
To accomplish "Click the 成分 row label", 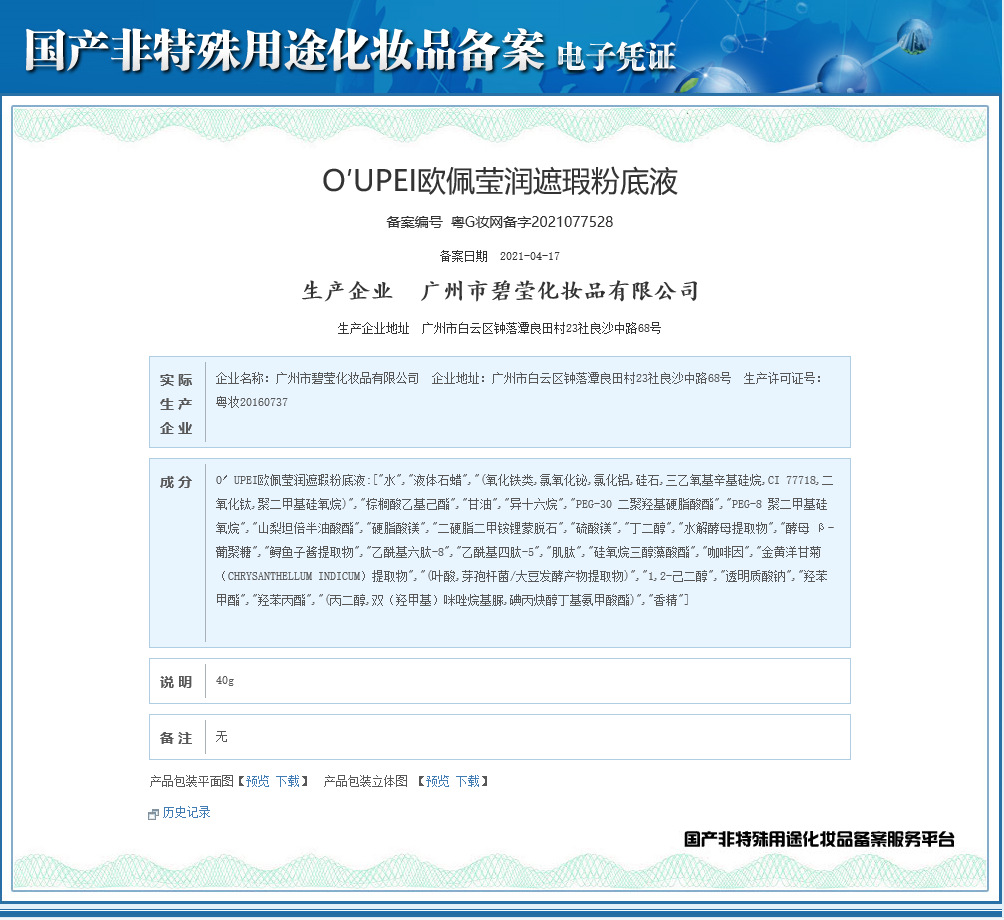I will tap(176, 482).
